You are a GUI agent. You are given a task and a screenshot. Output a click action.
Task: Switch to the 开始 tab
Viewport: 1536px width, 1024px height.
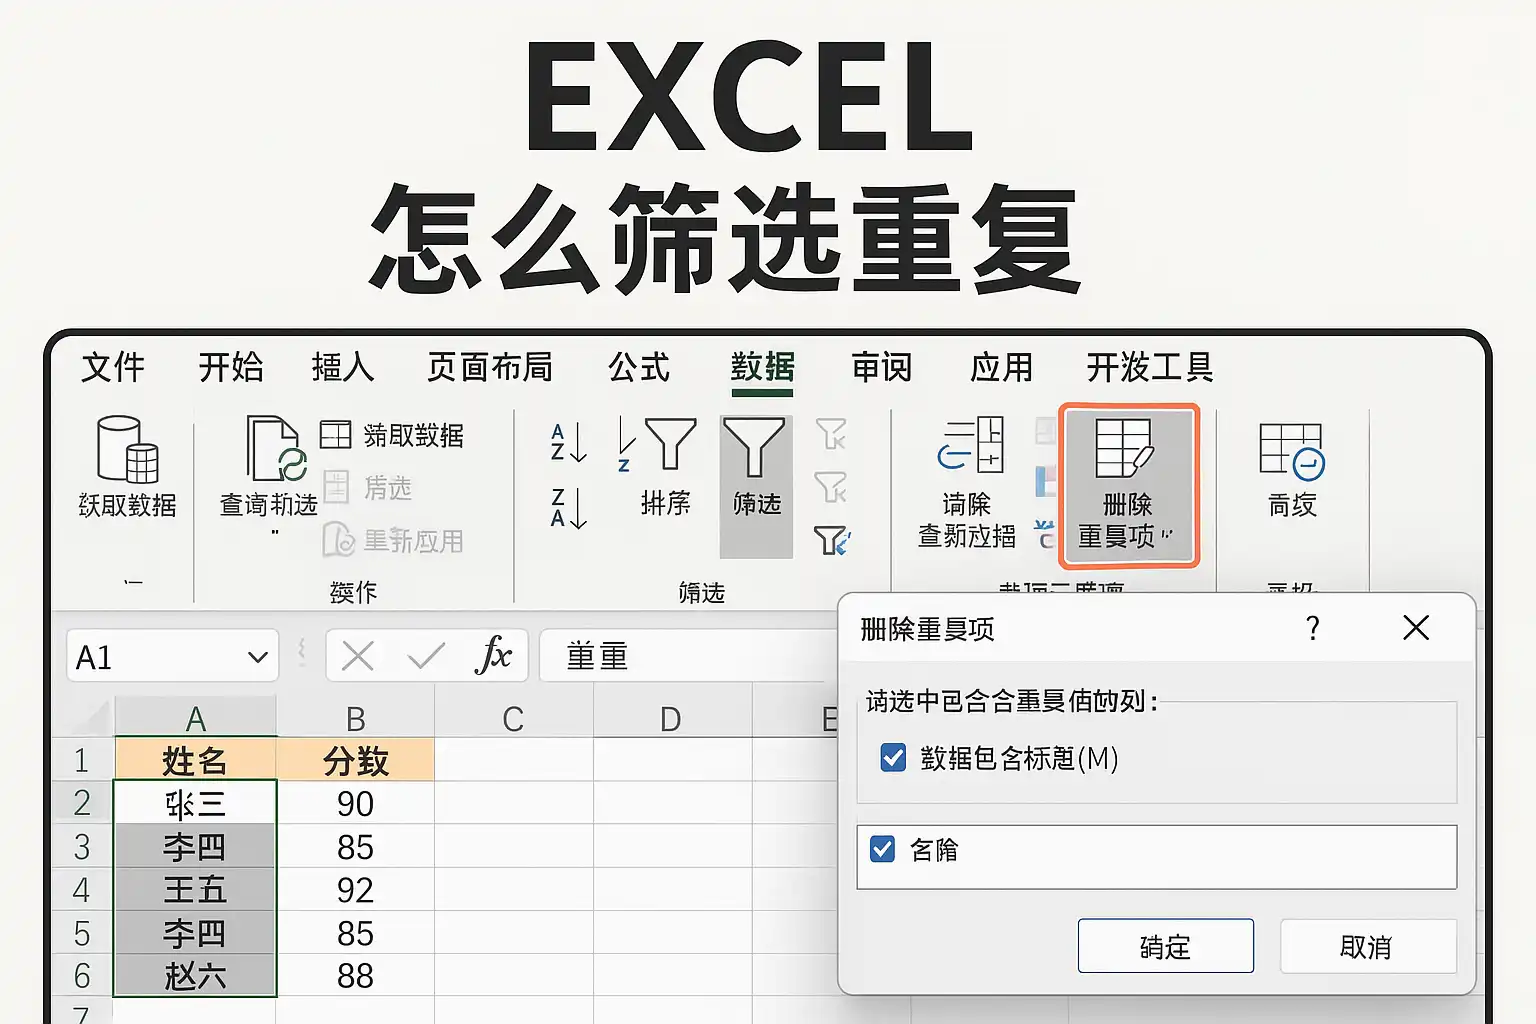231,367
